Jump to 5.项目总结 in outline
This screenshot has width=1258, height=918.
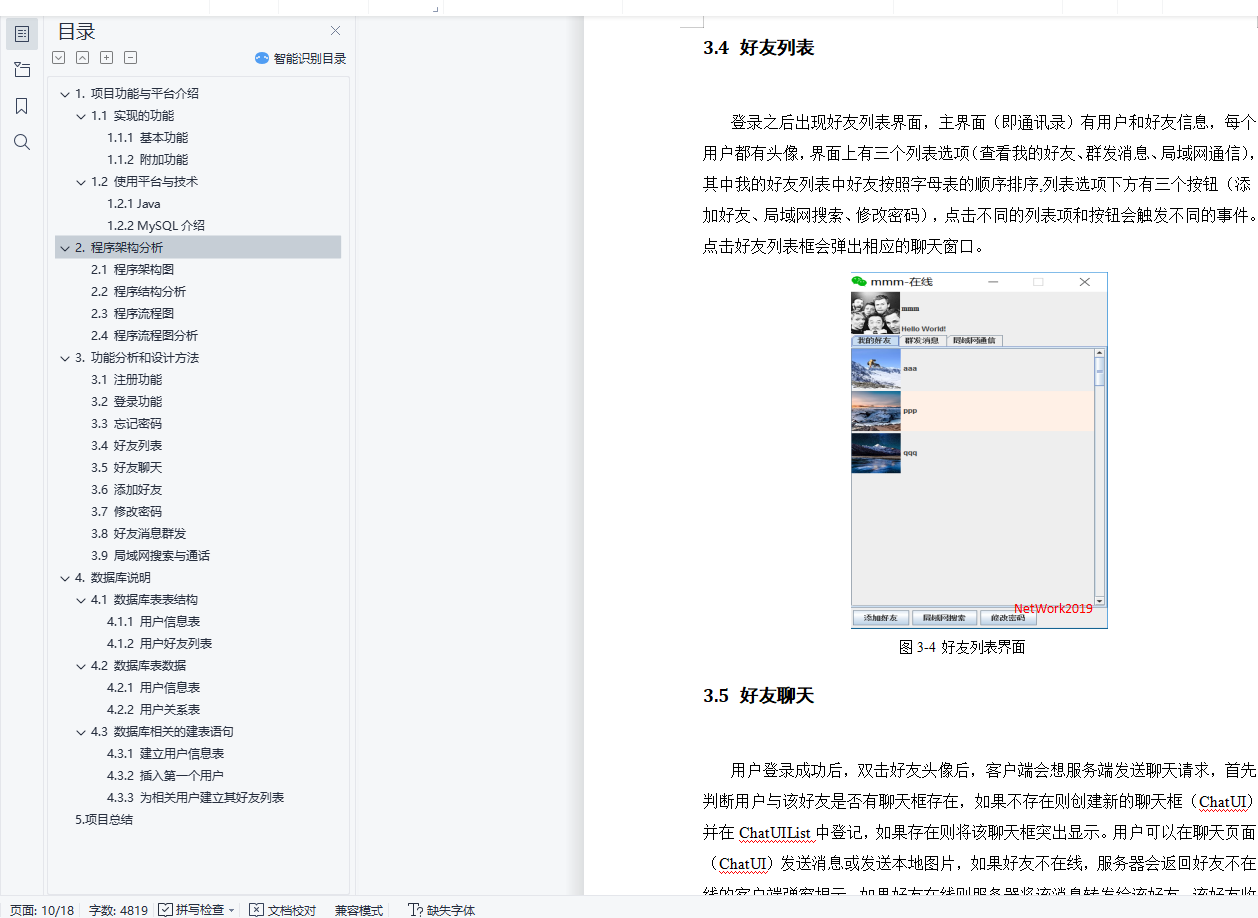pos(104,820)
